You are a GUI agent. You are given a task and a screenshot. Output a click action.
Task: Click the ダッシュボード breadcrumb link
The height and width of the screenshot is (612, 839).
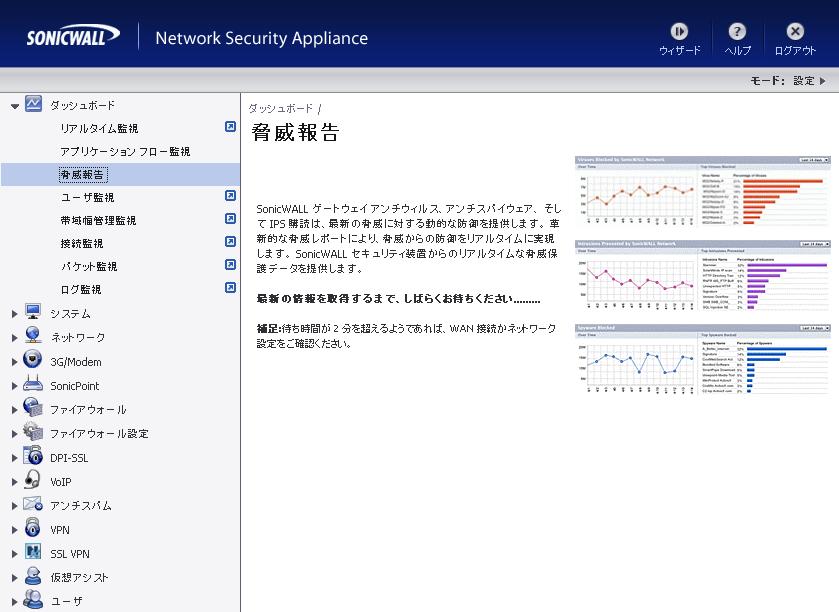click(x=280, y=108)
